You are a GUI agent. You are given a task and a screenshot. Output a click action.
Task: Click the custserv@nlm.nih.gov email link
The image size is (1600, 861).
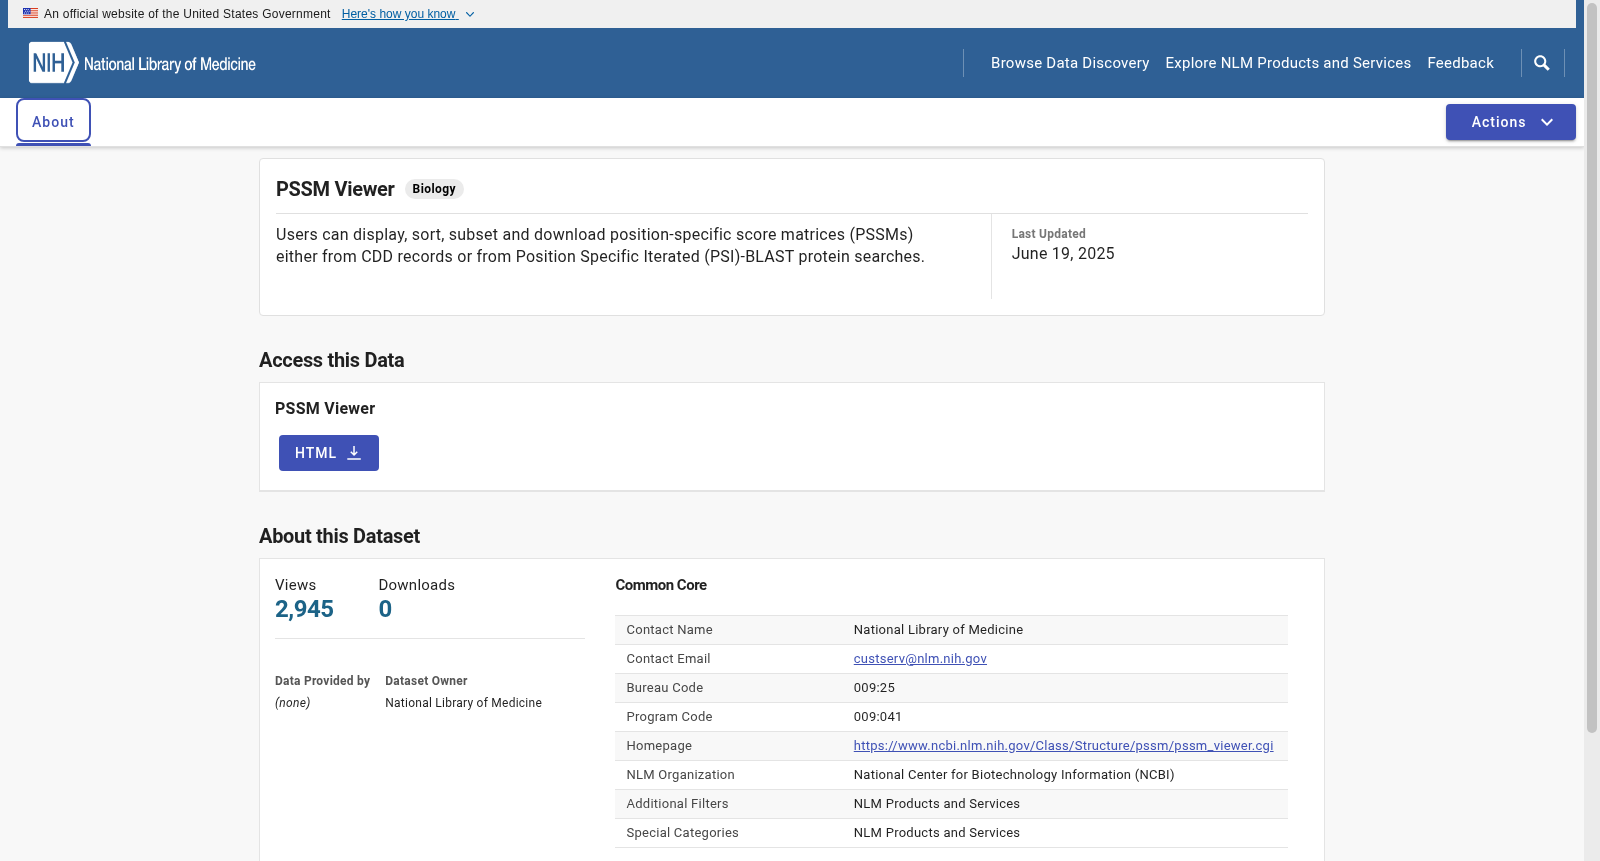(x=920, y=659)
